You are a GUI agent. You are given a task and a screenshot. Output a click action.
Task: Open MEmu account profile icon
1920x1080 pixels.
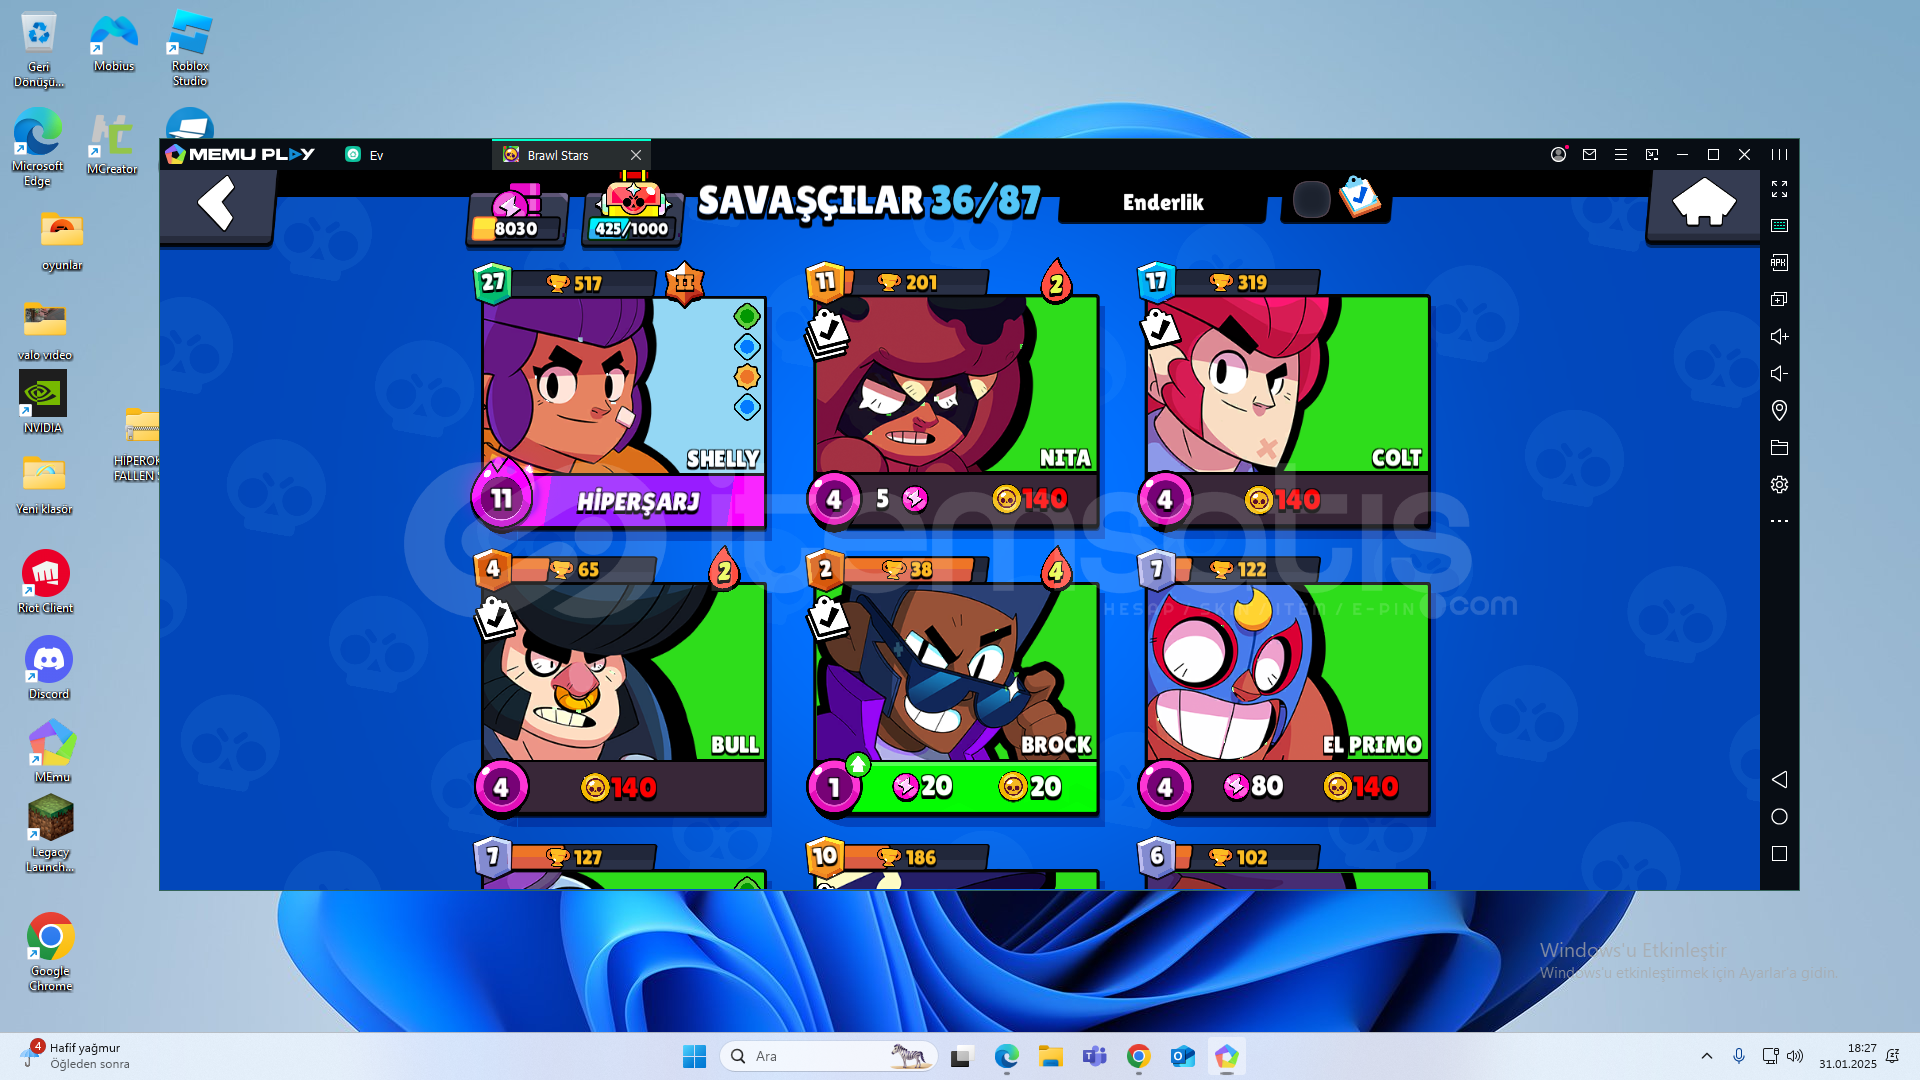click(x=1558, y=154)
